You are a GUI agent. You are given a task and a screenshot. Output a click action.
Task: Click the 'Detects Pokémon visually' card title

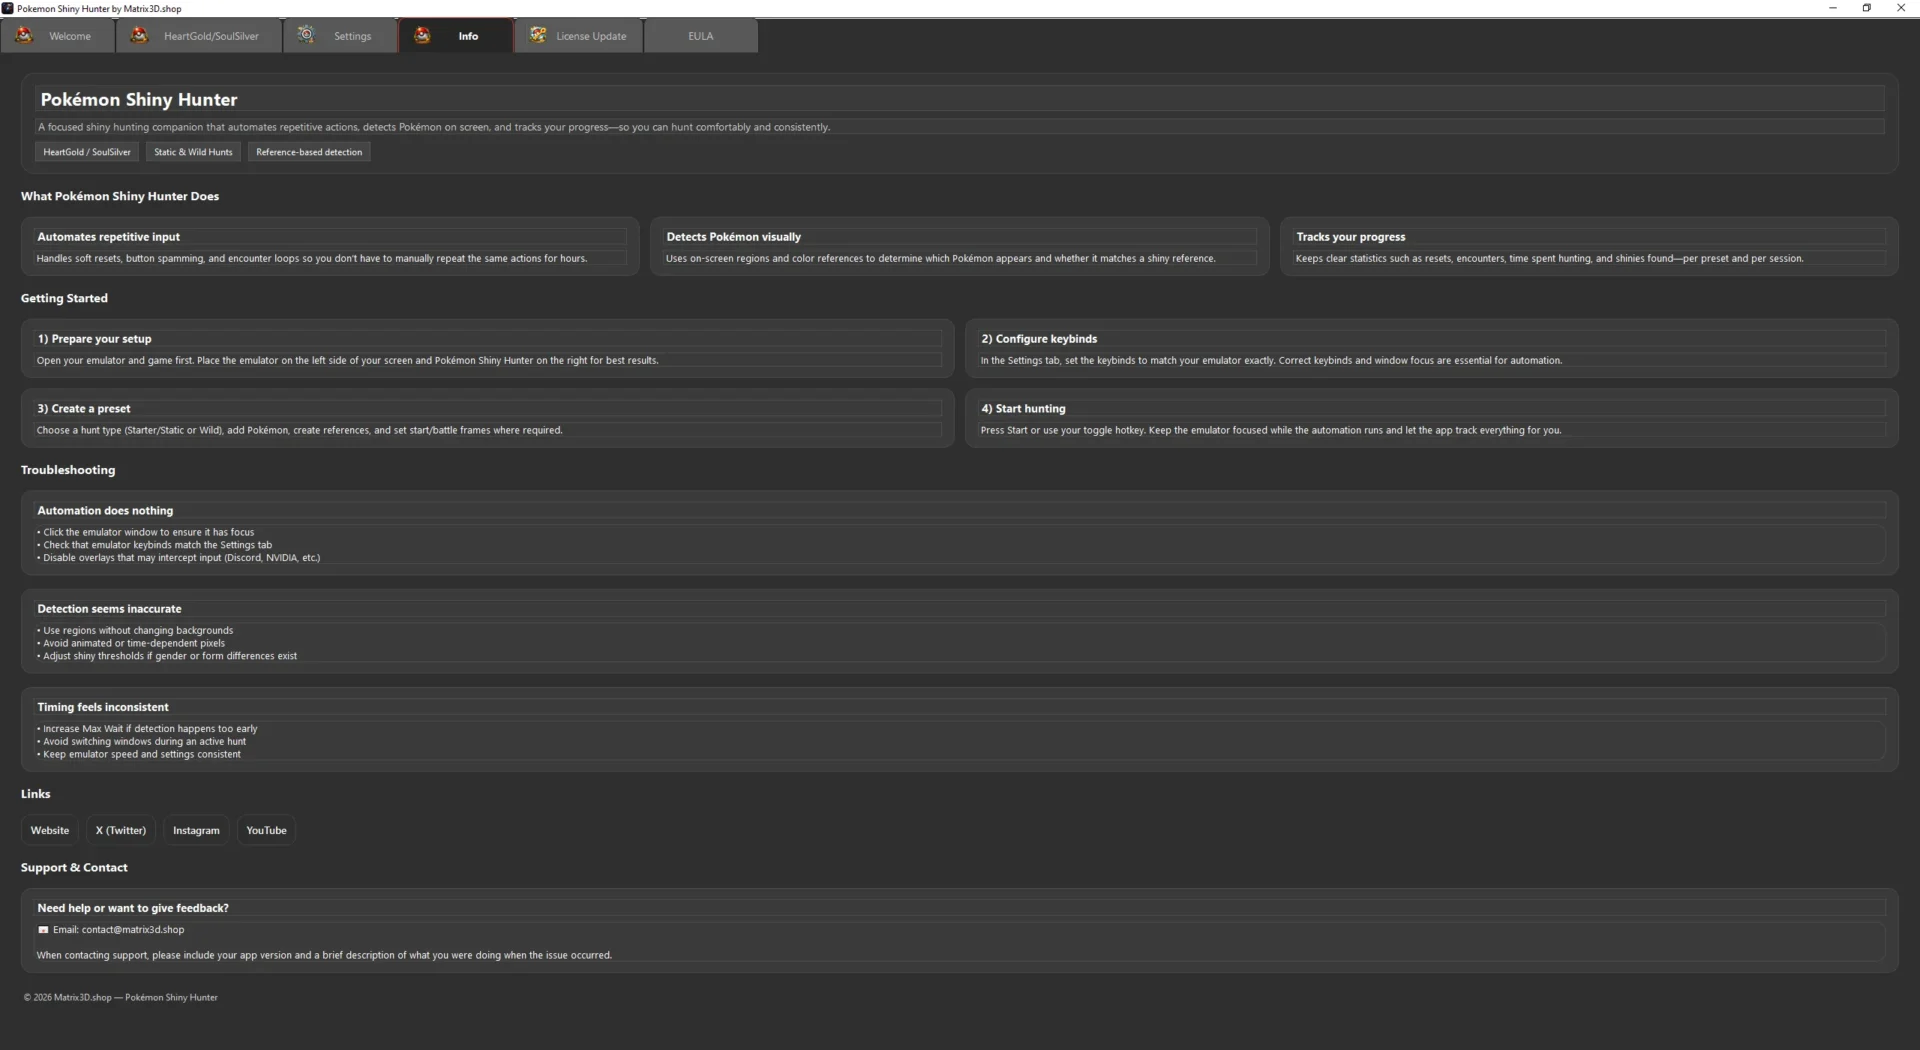click(734, 237)
